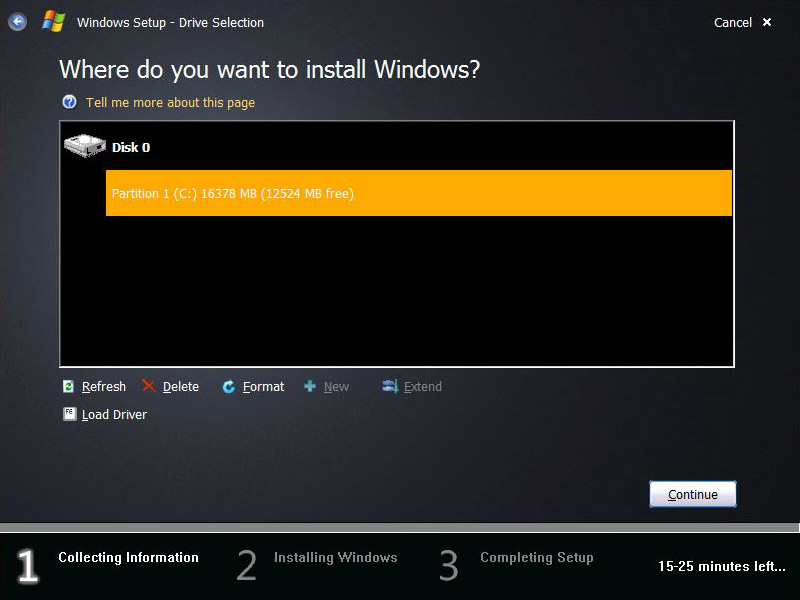
Task: Click the Disk 0 hard drive icon
Action: coord(85,145)
